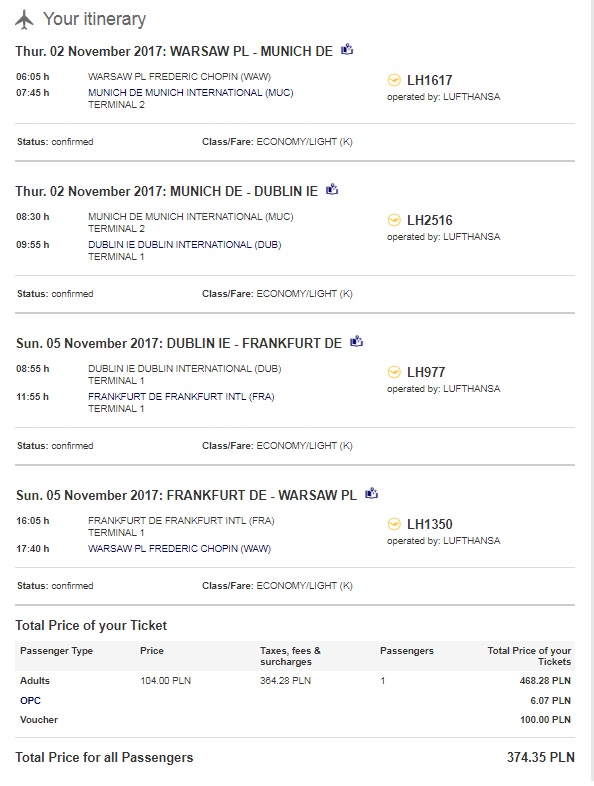Open Warsaw Frederic Chopin (WAW) arrival link
The height and width of the screenshot is (786, 594).
pyautogui.click(x=179, y=548)
